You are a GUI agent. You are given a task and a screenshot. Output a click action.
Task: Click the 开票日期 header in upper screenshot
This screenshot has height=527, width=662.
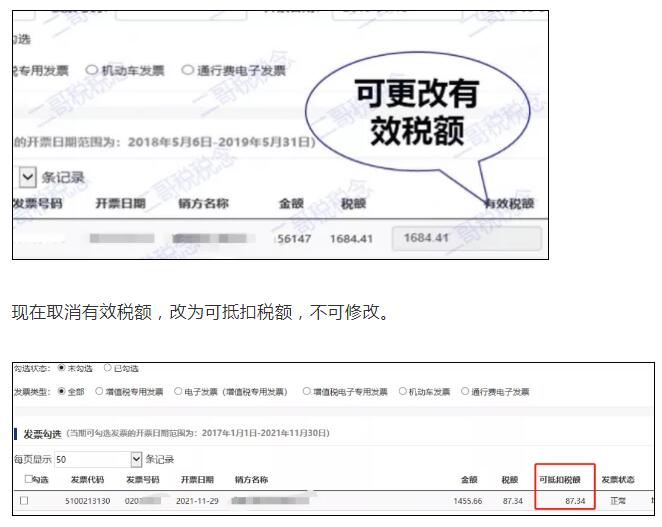click(121, 204)
